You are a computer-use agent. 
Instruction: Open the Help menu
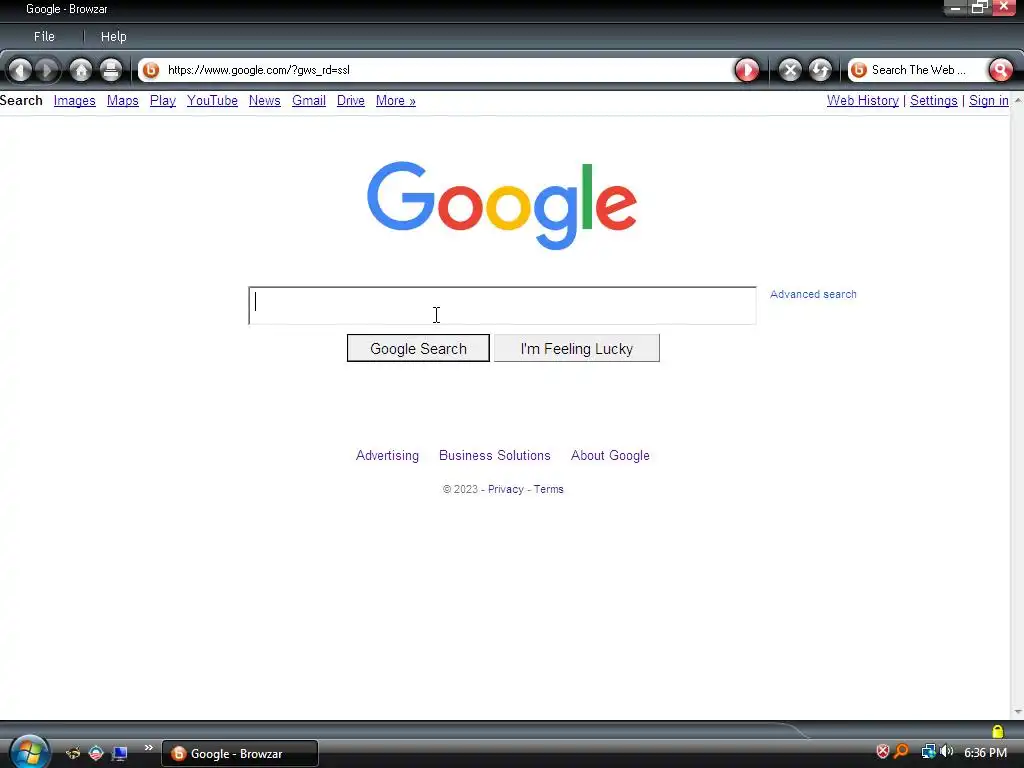tap(114, 37)
